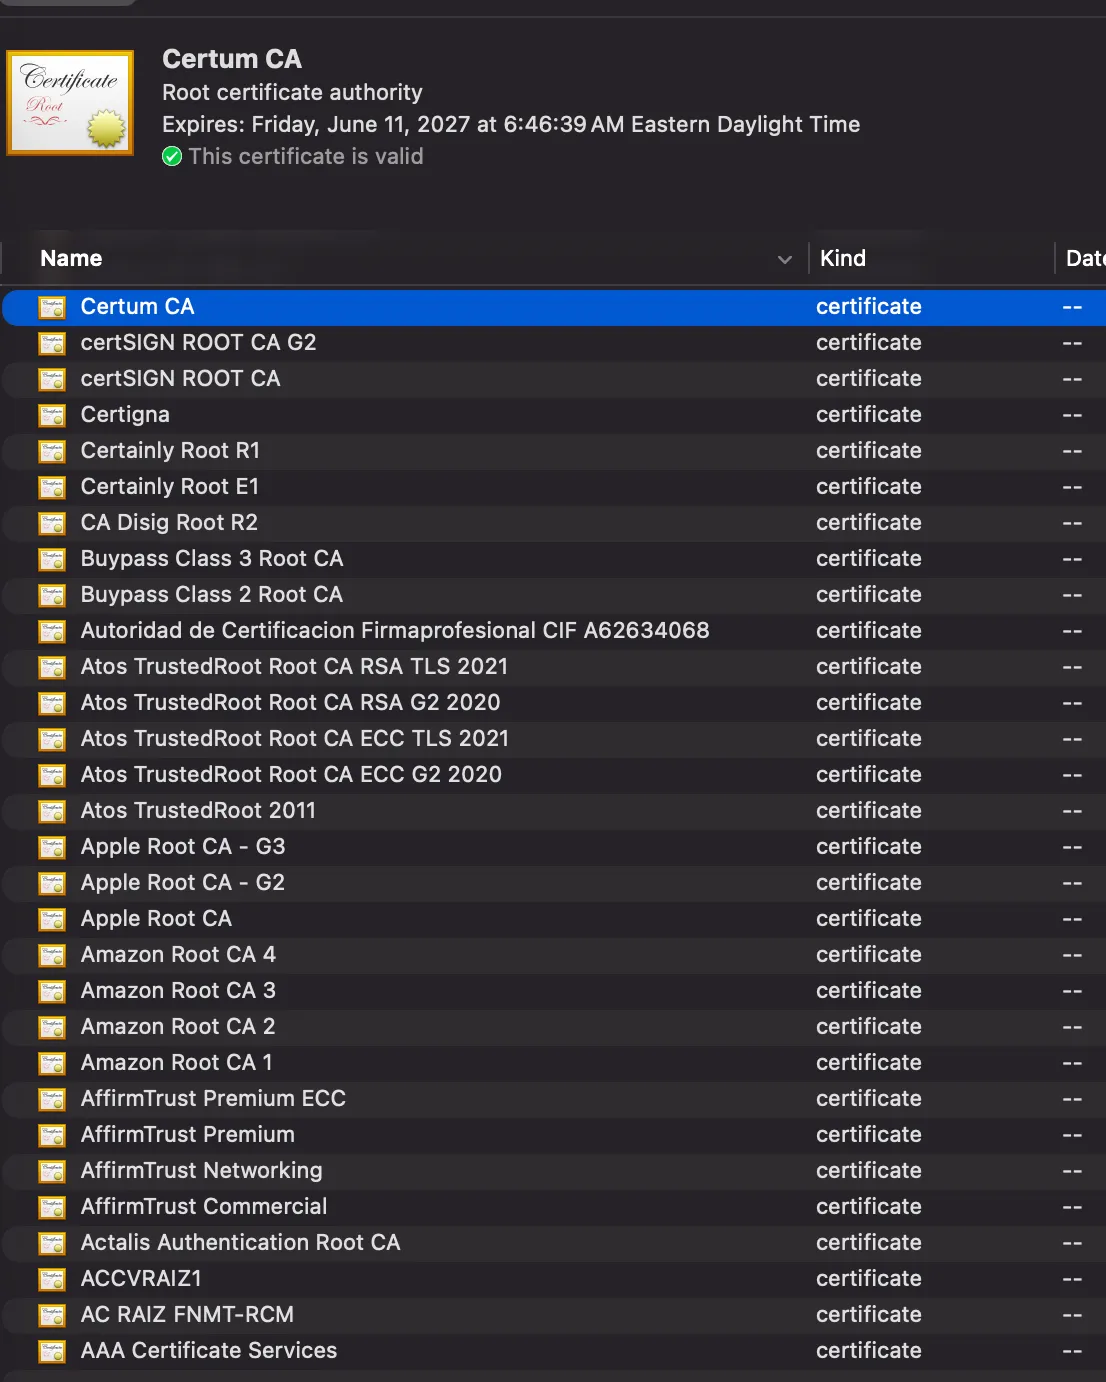
Task: Select the Amazon Root CA 3 icon
Action: point(52,991)
